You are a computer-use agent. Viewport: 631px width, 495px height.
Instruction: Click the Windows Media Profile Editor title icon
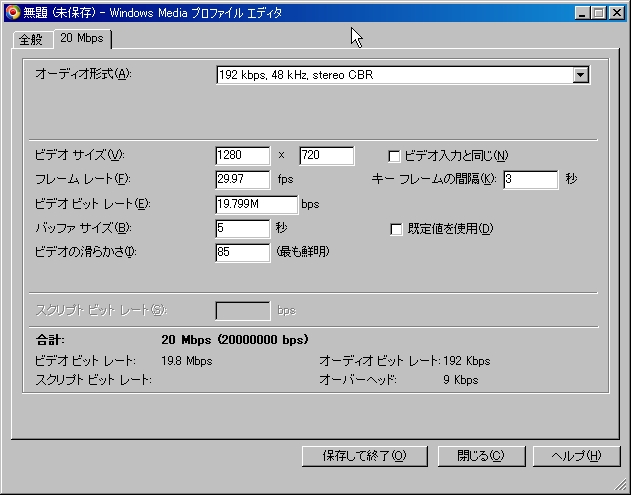coord(13,12)
